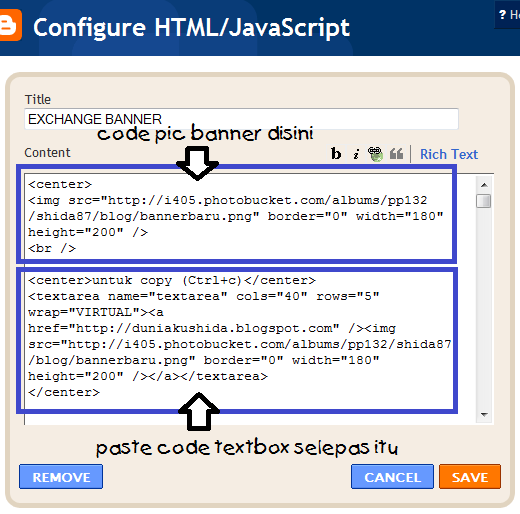This screenshot has width=520, height=514.
Task: Insert a link with the link icon
Action: tap(375, 154)
